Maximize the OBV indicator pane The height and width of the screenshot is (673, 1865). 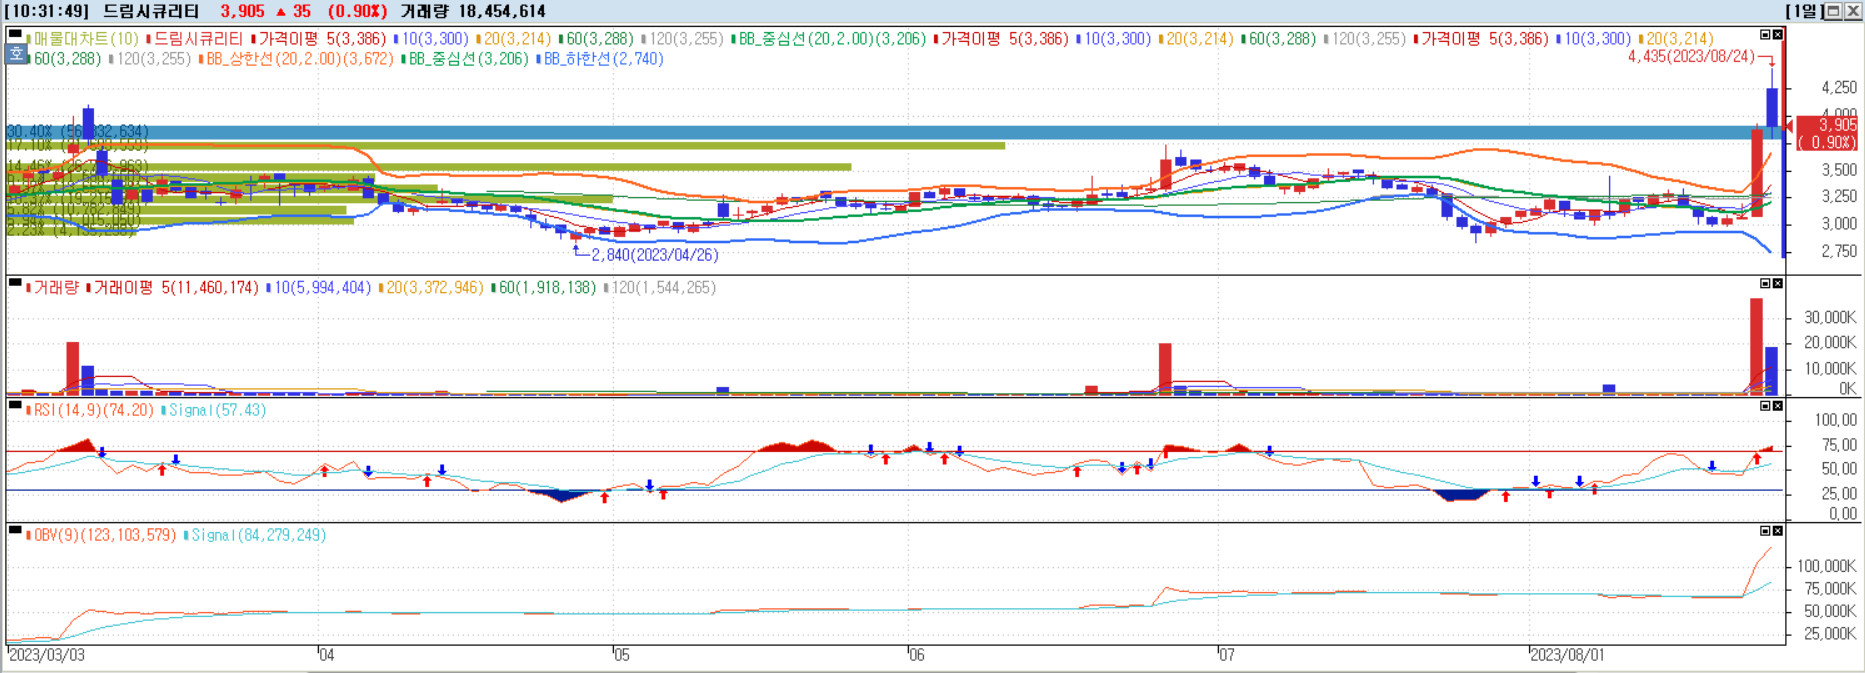(1765, 530)
